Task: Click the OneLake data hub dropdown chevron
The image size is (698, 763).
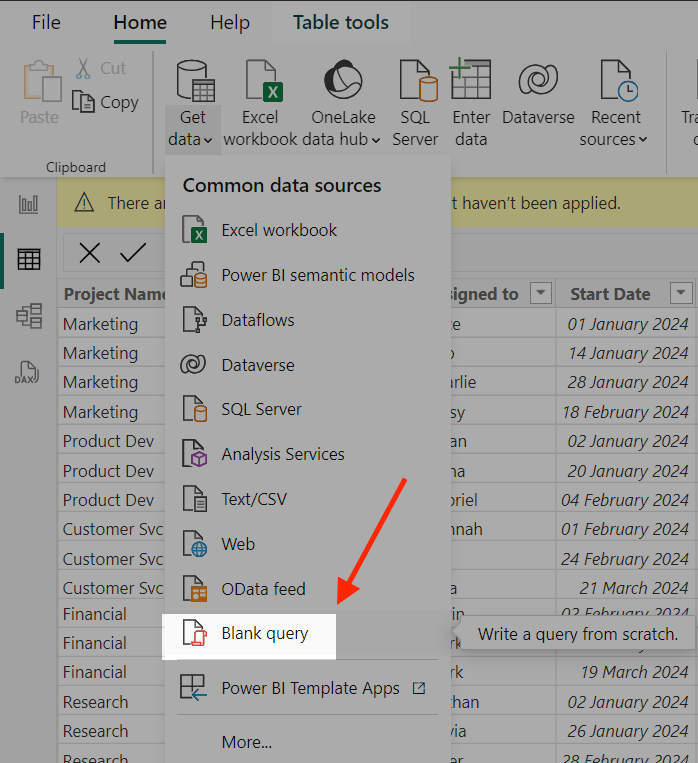Action: tap(376, 140)
